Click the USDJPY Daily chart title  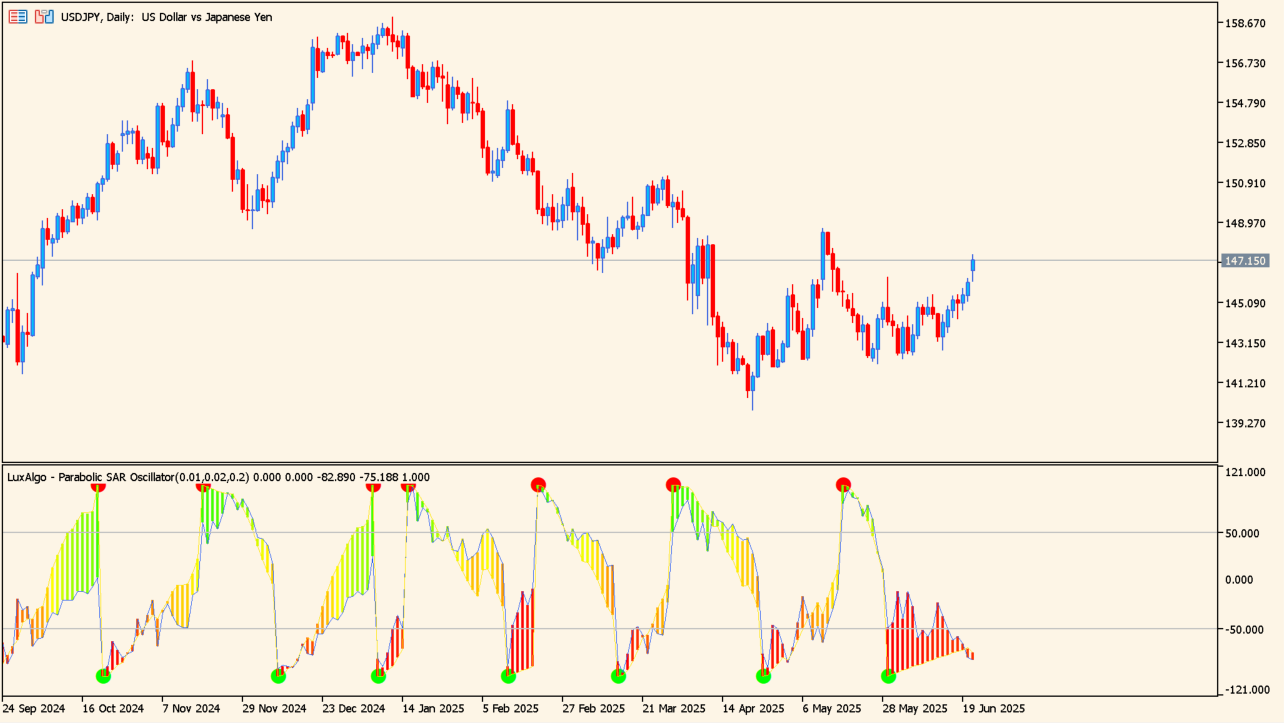tap(166, 17)
